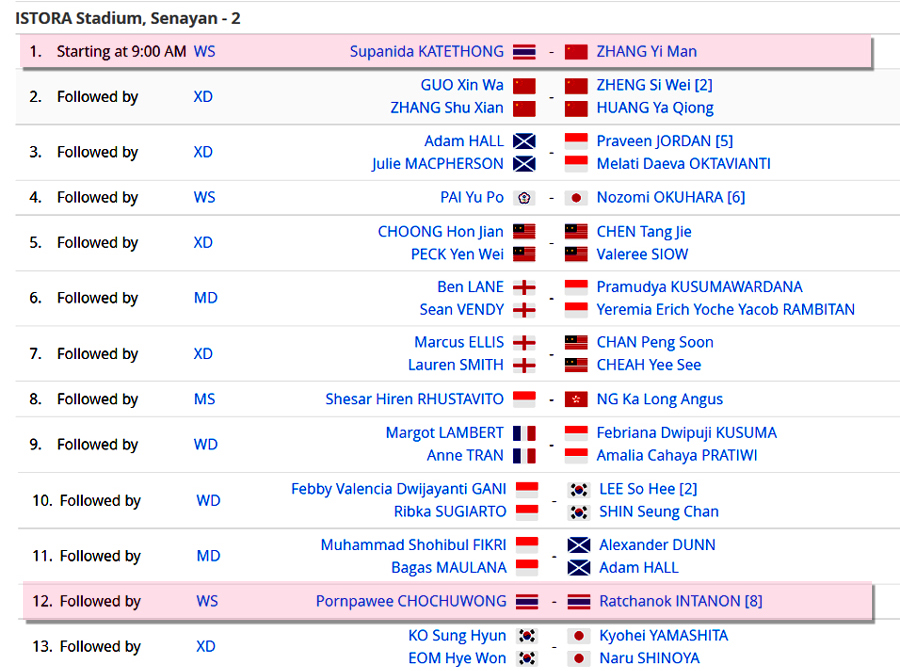This screenshot has height=671, width=900.
Task: Click Thailand flag beside Supanida KATETHONG
Action: pyautogui.click(x=524, y=52)
